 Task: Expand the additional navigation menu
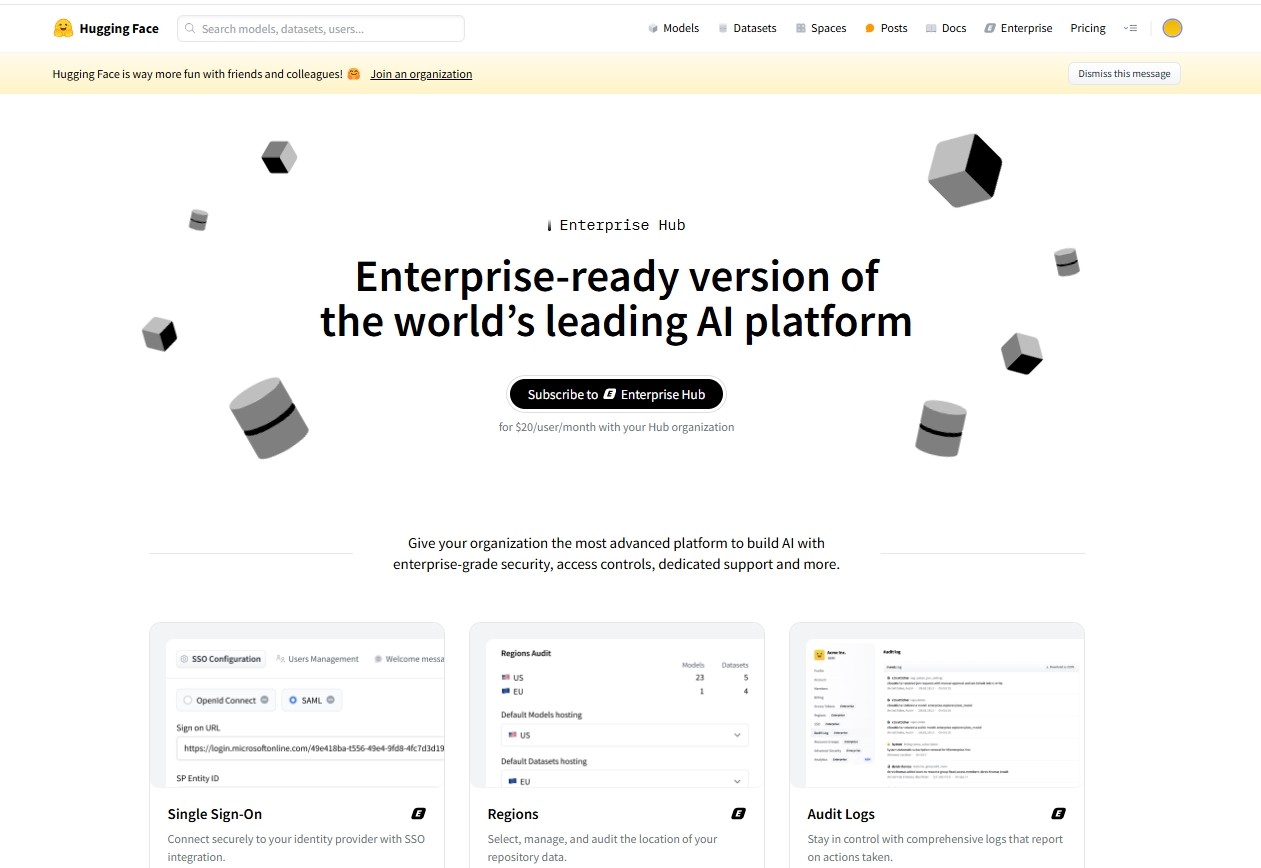(x=1131, y=28)
